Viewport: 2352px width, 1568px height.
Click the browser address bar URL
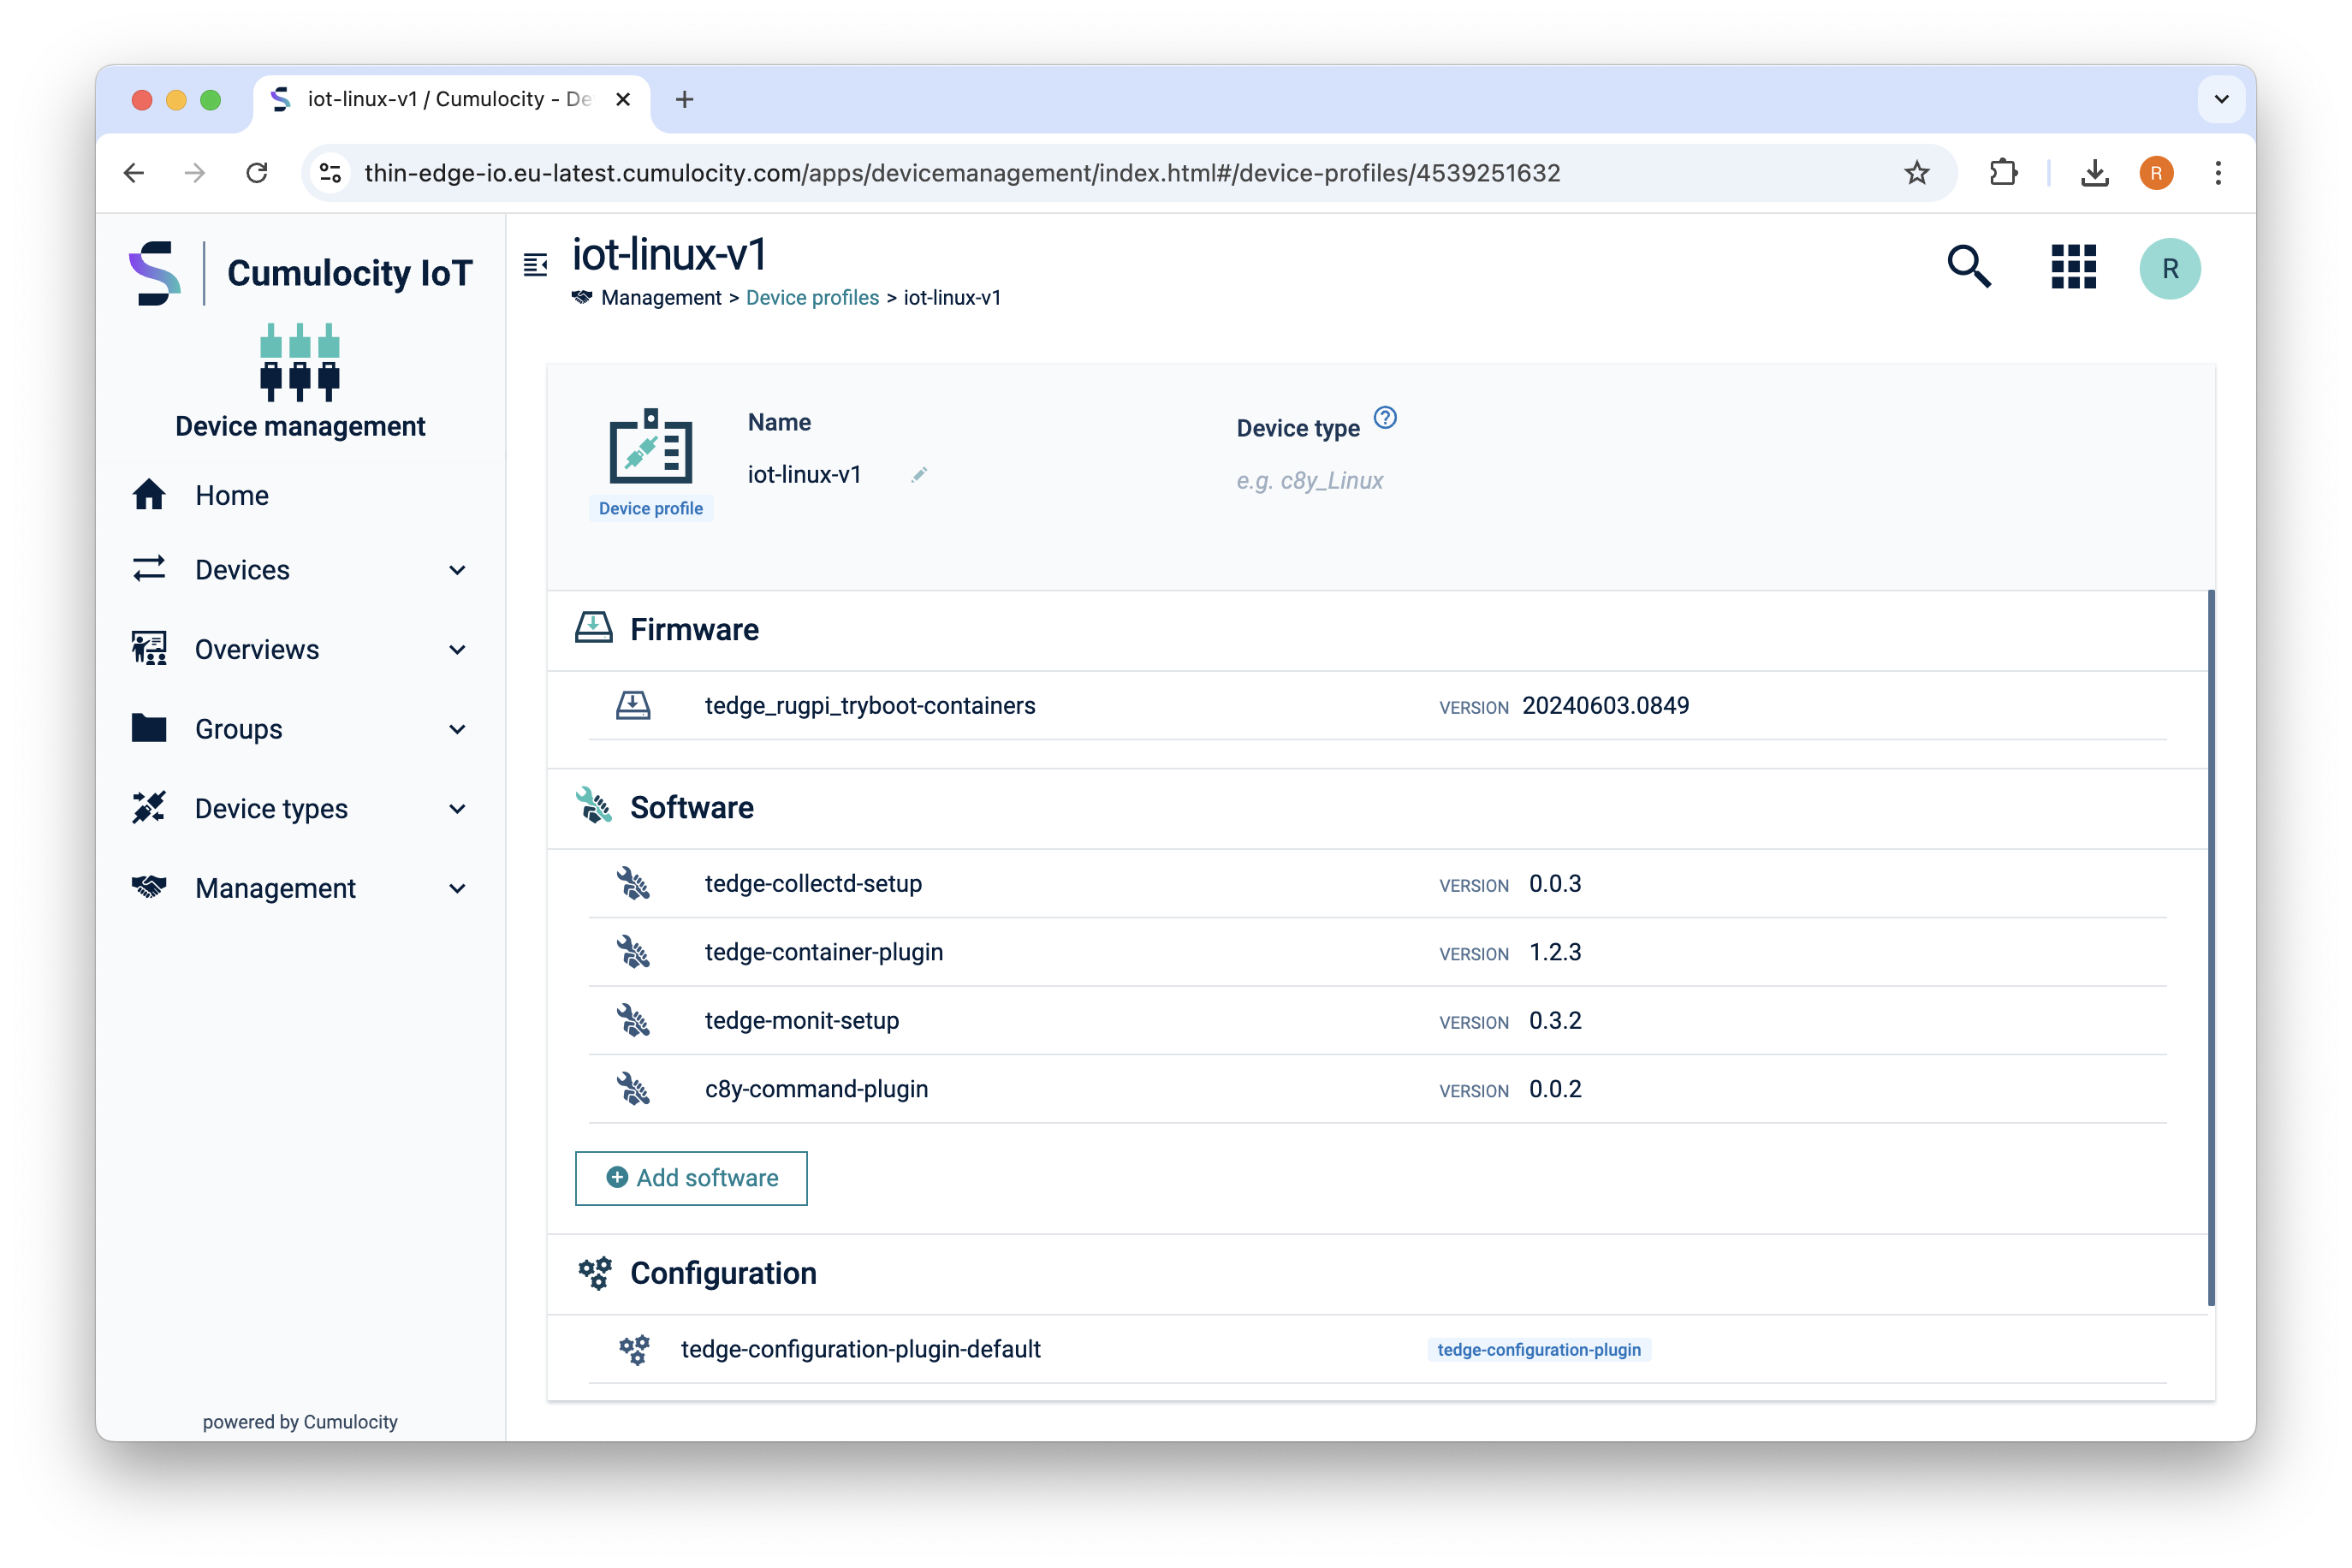(962, 173)
